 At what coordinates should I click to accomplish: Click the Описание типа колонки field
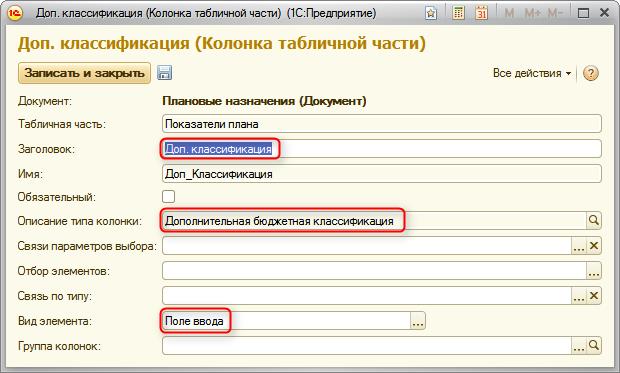[374, 221]
